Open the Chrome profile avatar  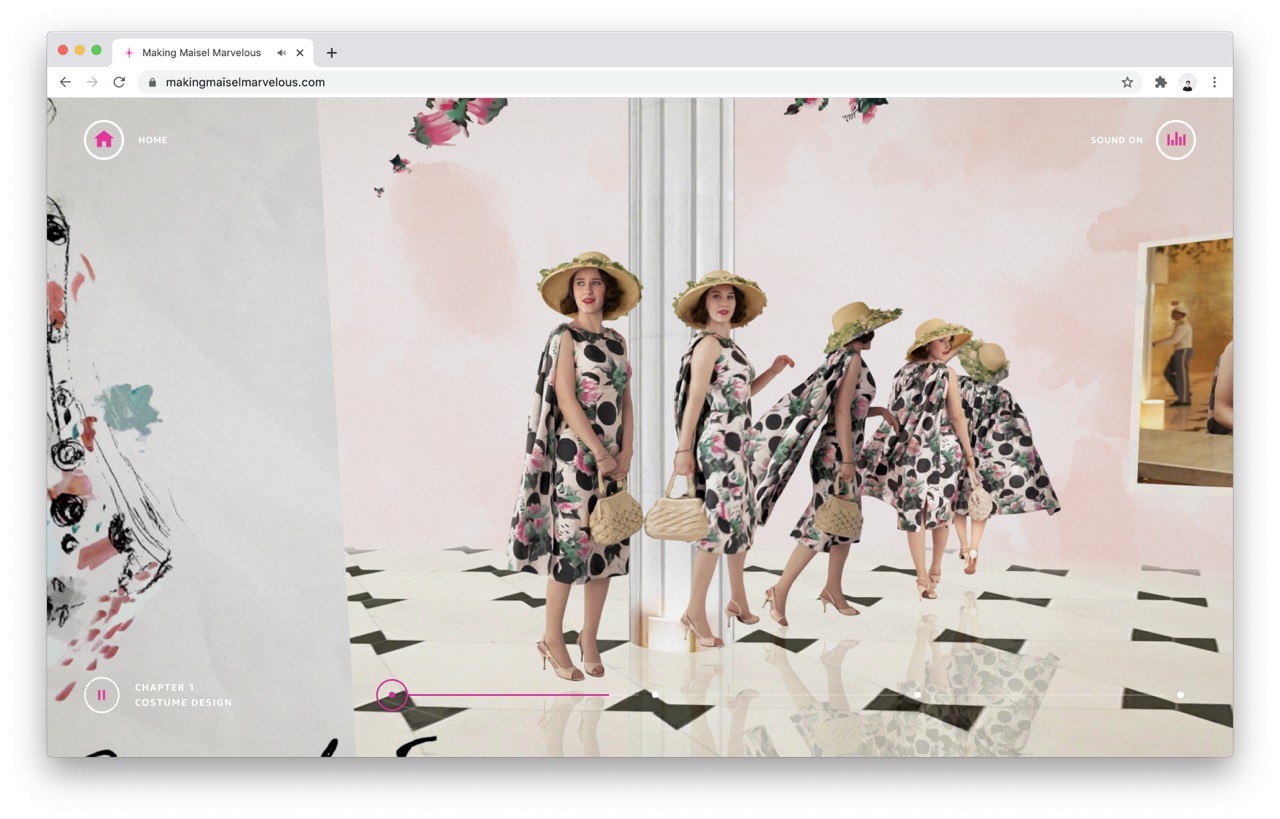click(x=1188, y=82)
